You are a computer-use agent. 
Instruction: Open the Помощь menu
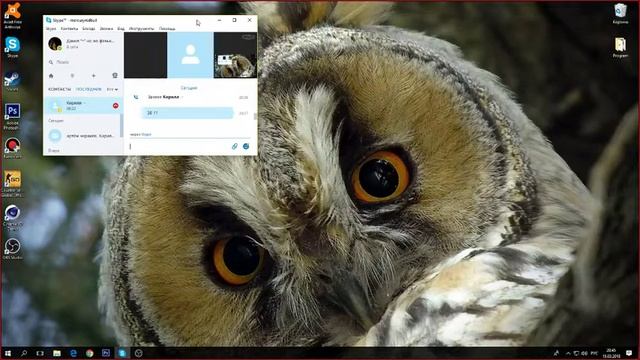point(167,29)
